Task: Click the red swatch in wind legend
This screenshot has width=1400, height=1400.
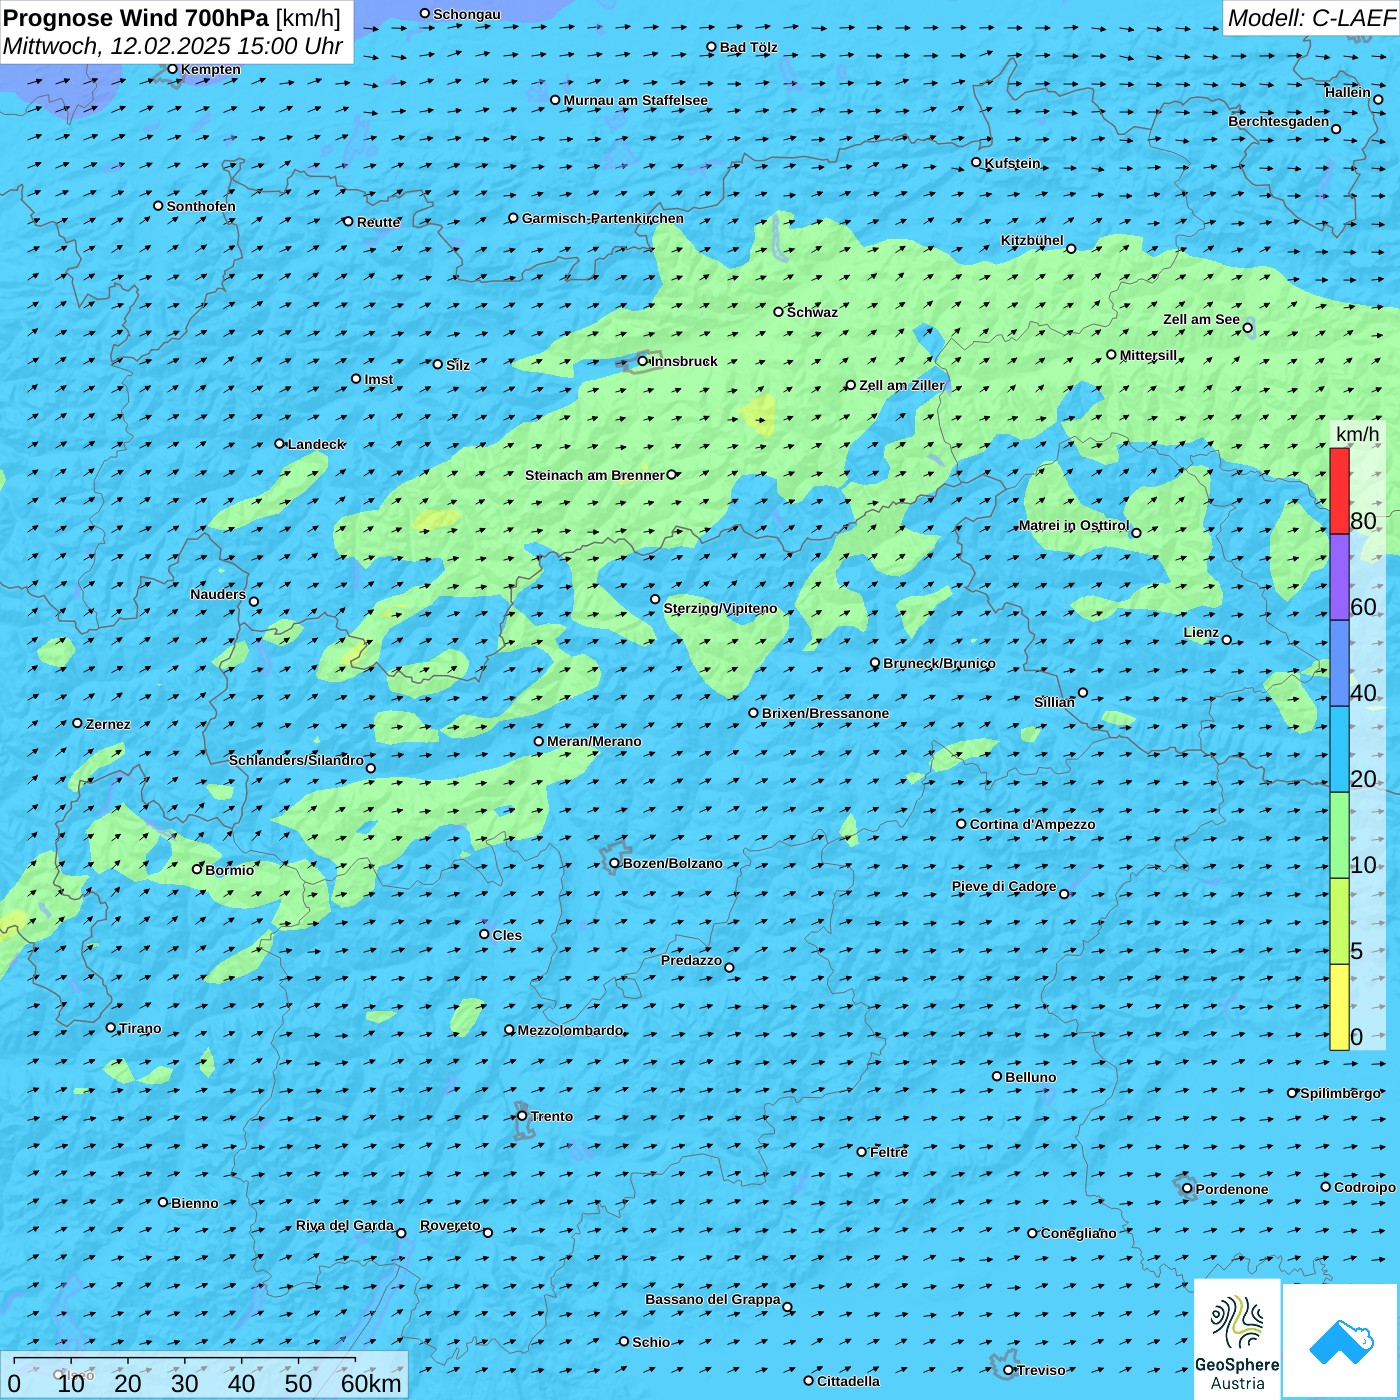Action: [x=1339, y=491]
